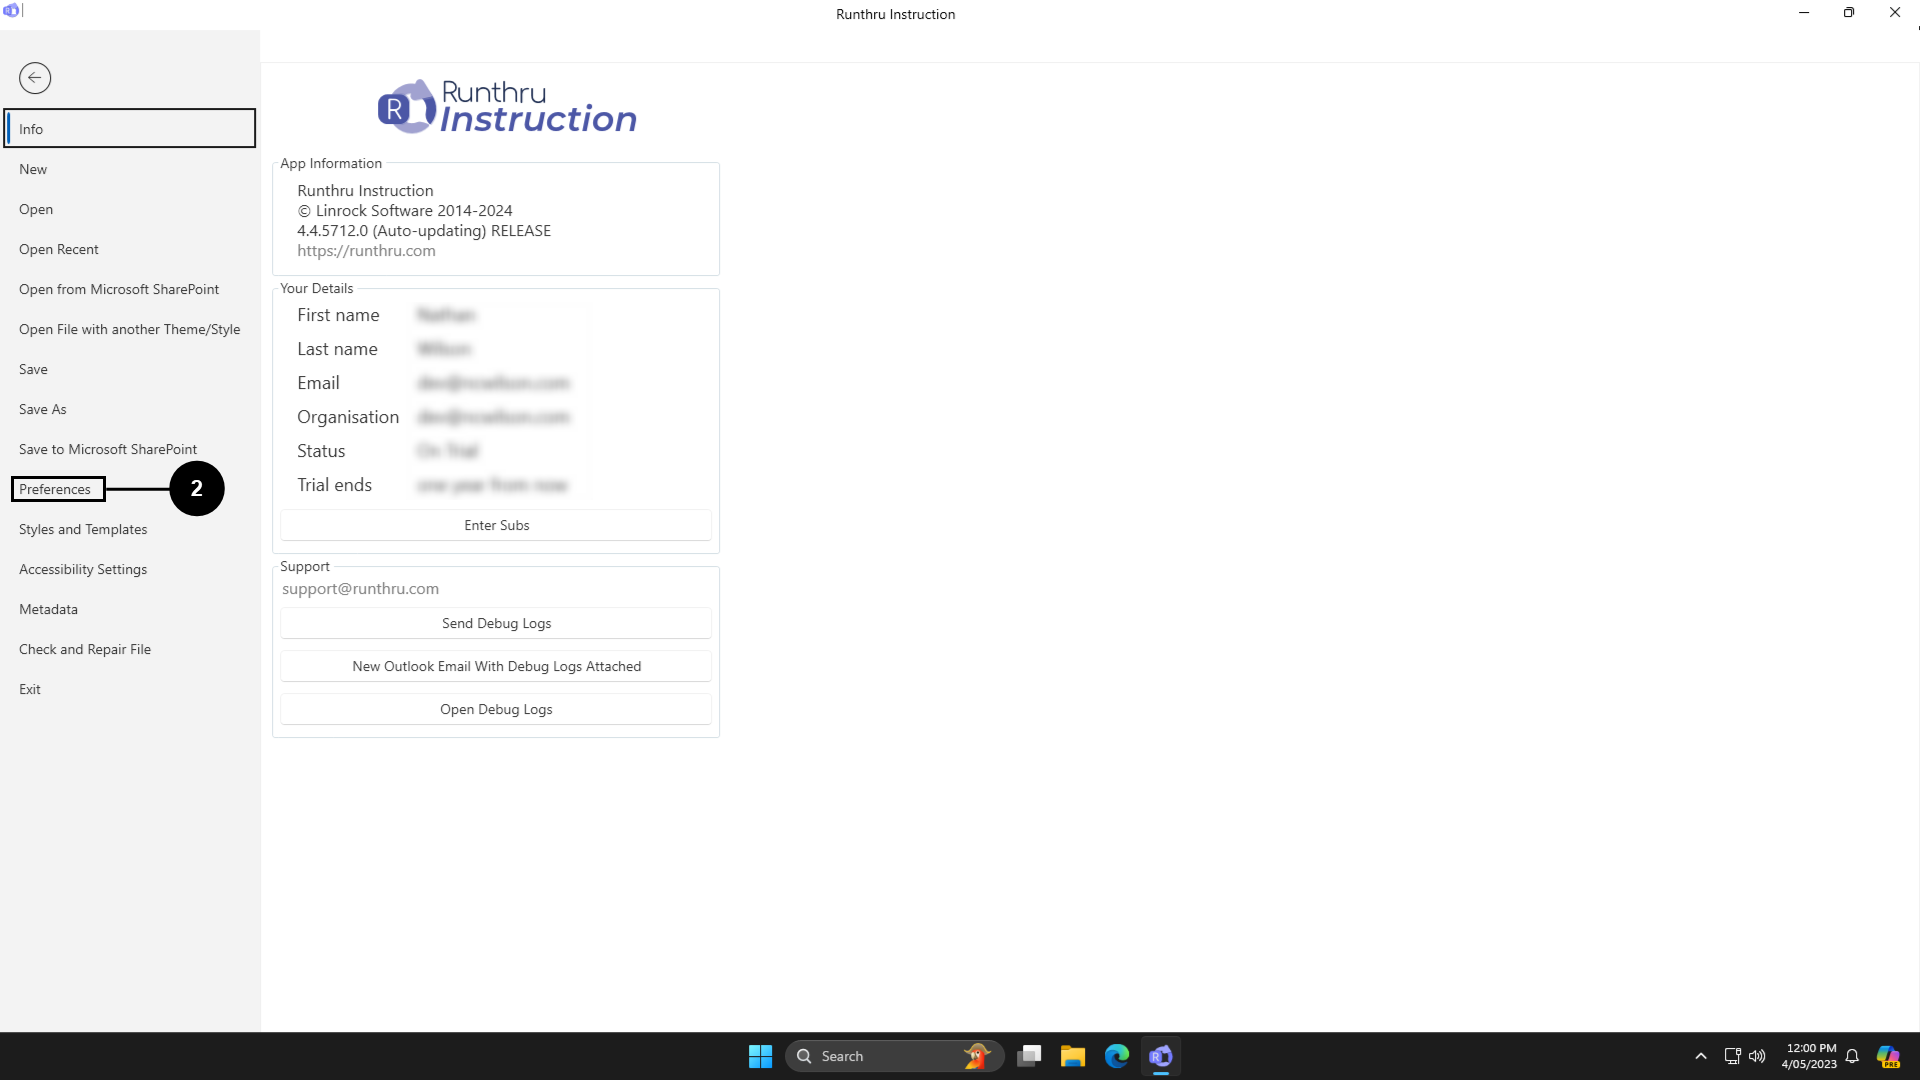Select Preferences in the sidebar

pos(56,489)
